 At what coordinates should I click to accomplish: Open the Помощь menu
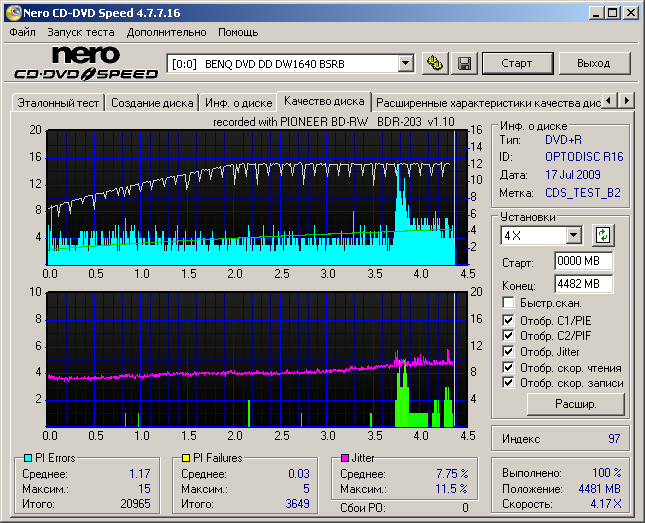tap(238, 32)
